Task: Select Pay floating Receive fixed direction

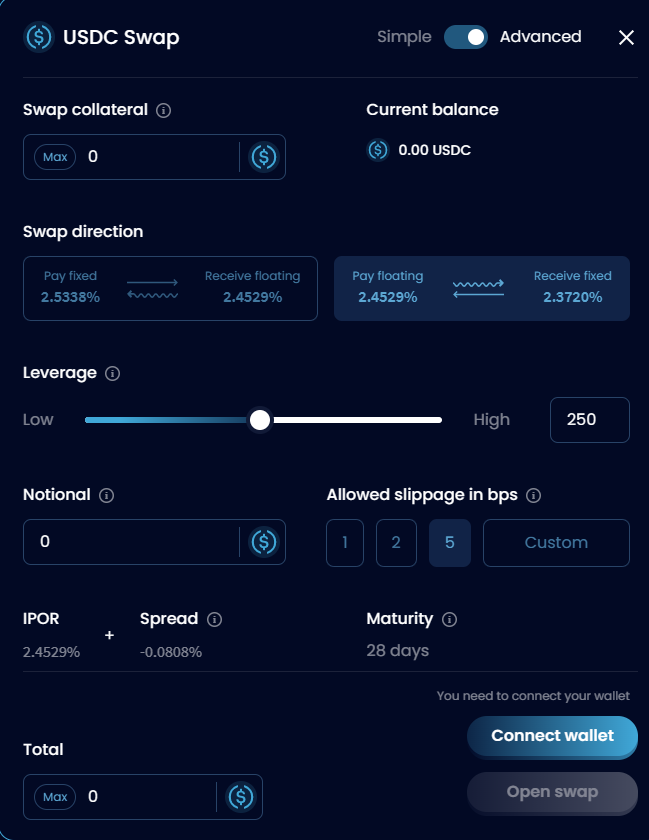Action: click(482, 288)
